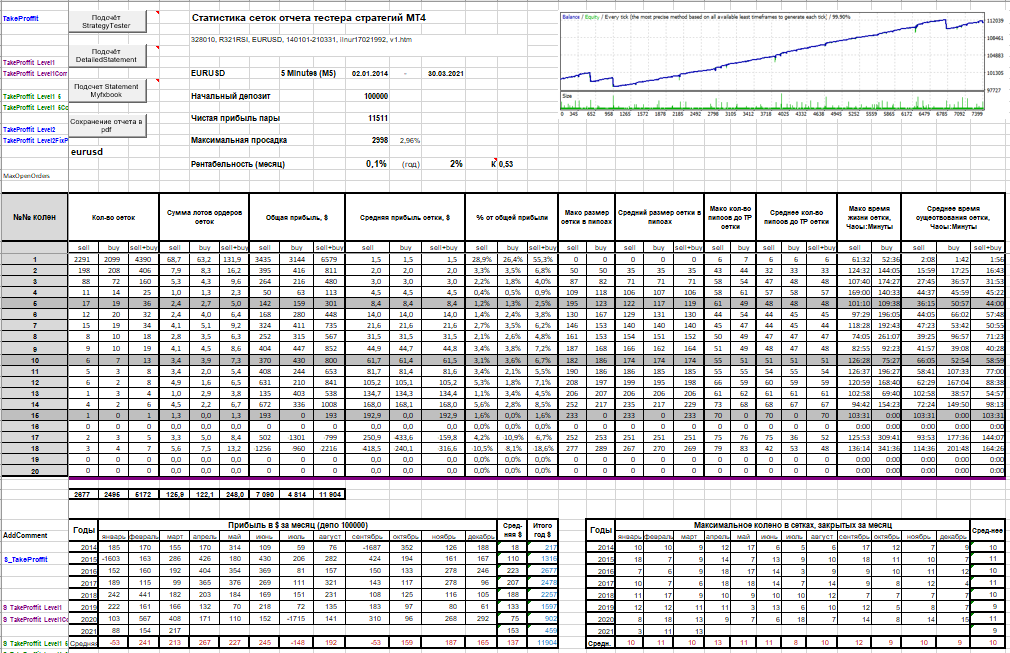Click the 'EURUSD' symbol cell
The image size is (1010, 653).
click(208, 73)
